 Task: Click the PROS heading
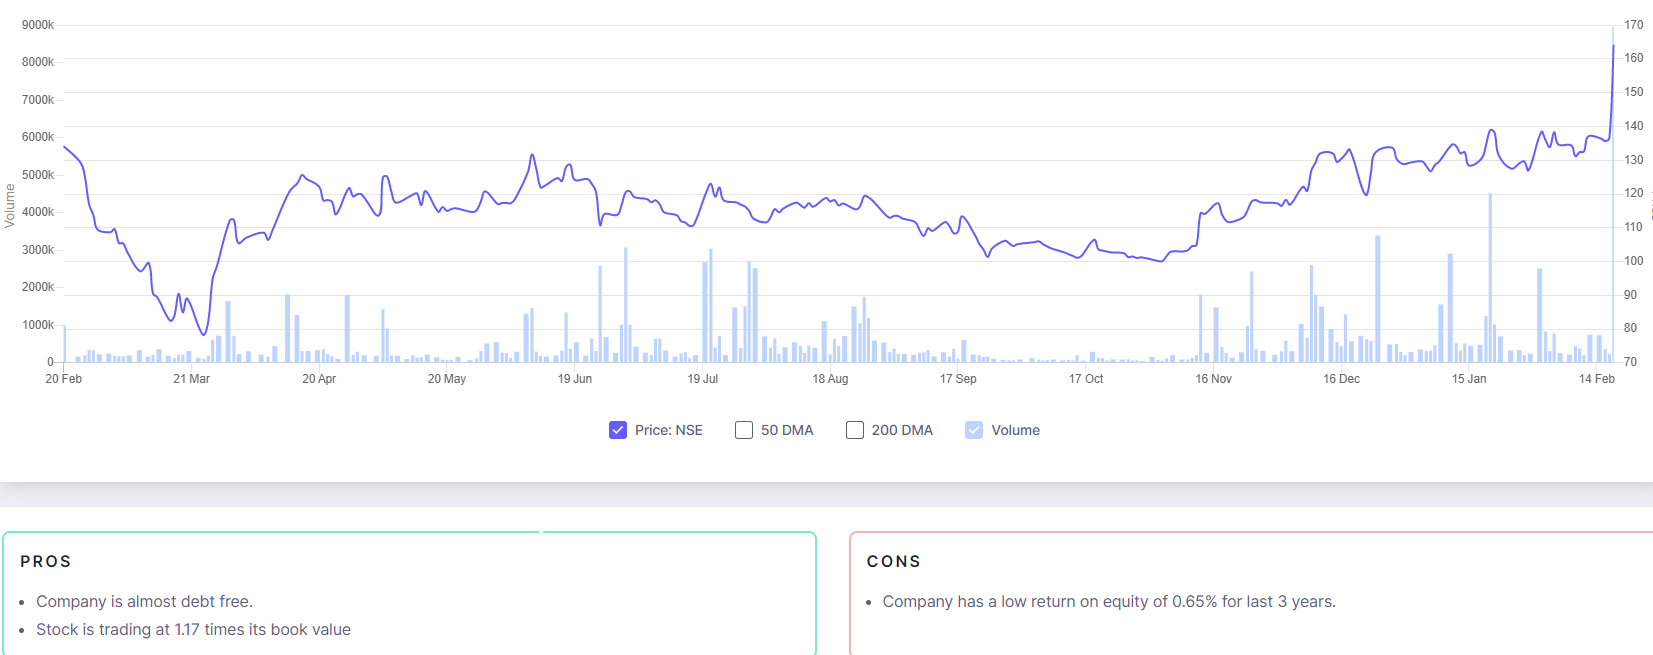click(46, 562)
